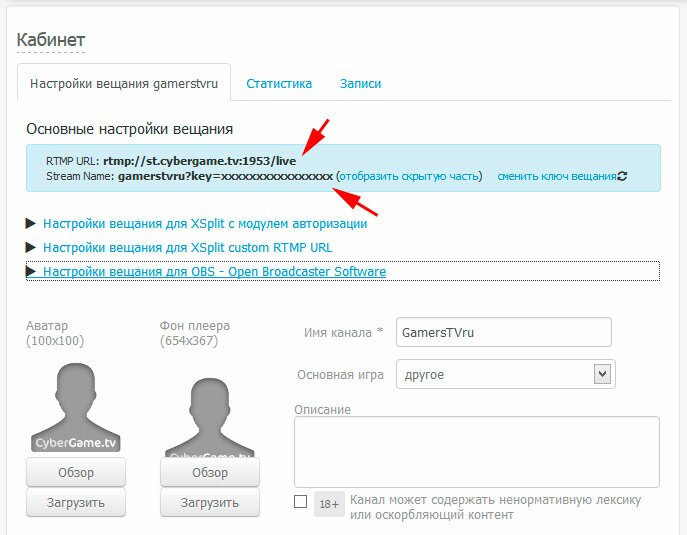Click the Фон плеера placeholder image
Screen dimensions: 687x535
(x=209, y=418)
